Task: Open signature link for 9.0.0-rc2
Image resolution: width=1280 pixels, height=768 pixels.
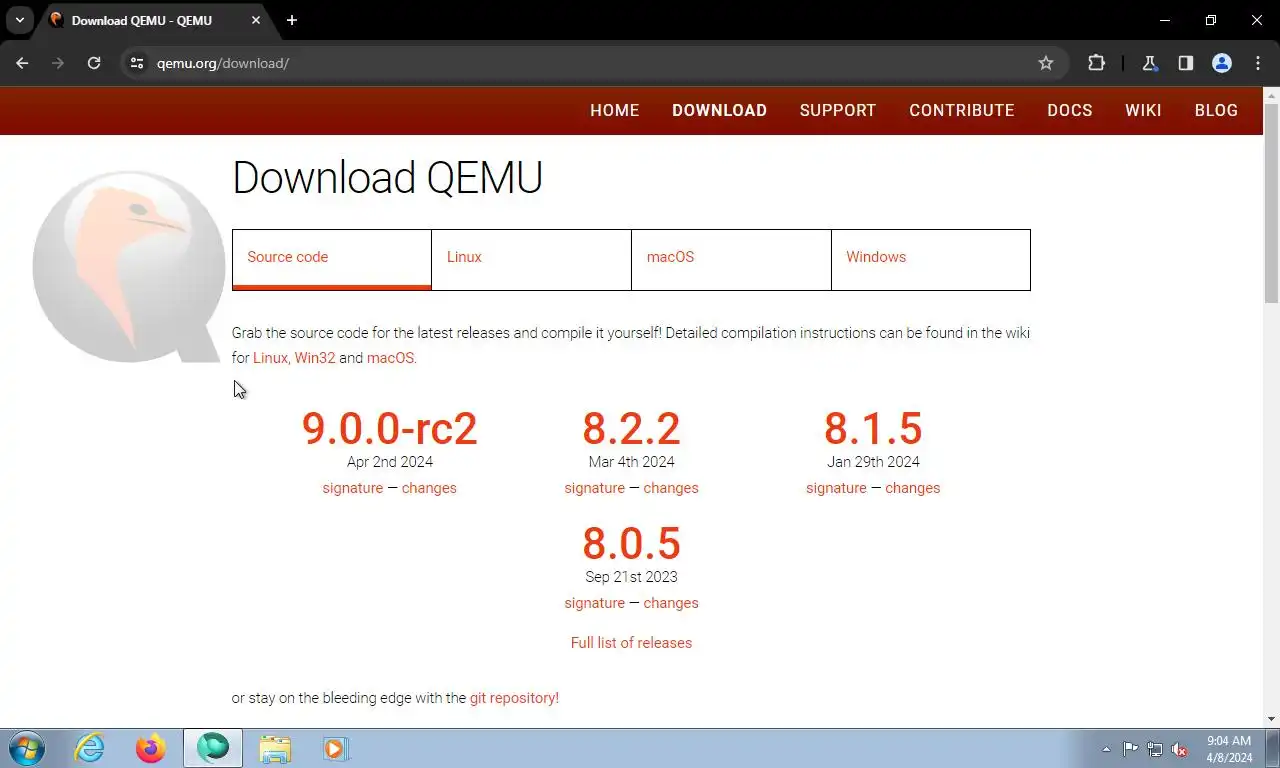Action: (x=352, y=488)
